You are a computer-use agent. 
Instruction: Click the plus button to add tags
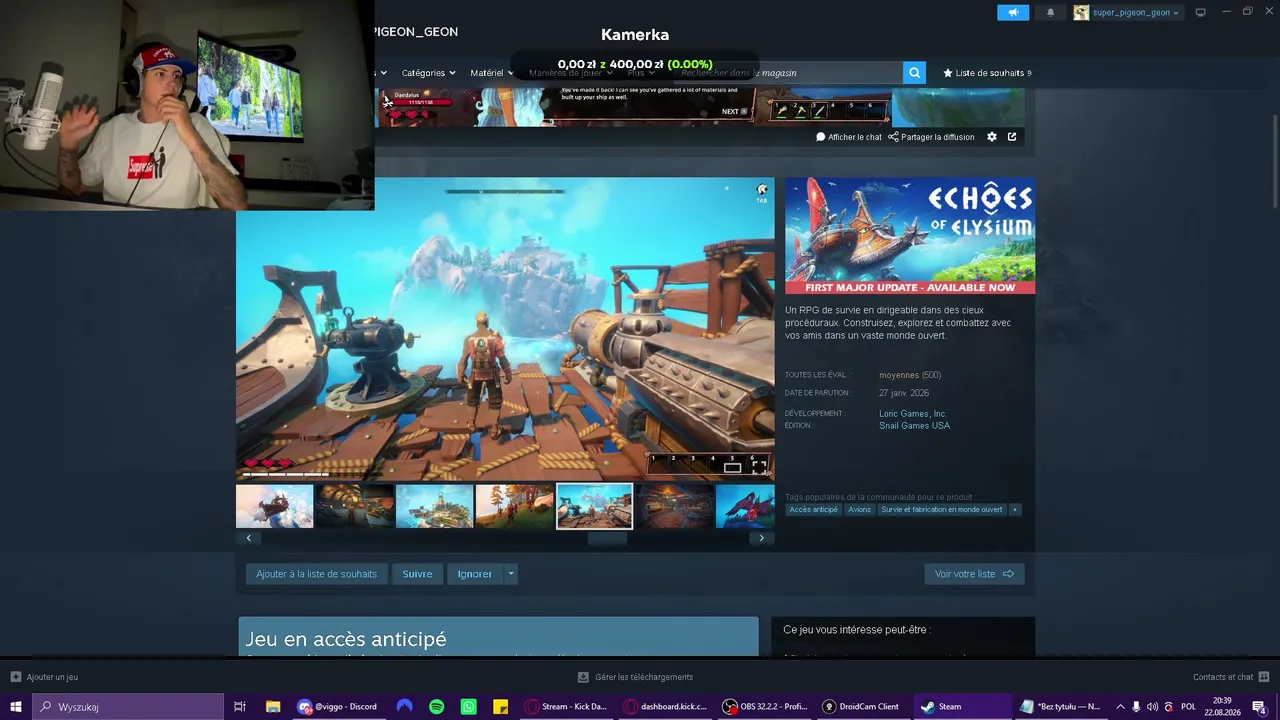point(1015,510)
